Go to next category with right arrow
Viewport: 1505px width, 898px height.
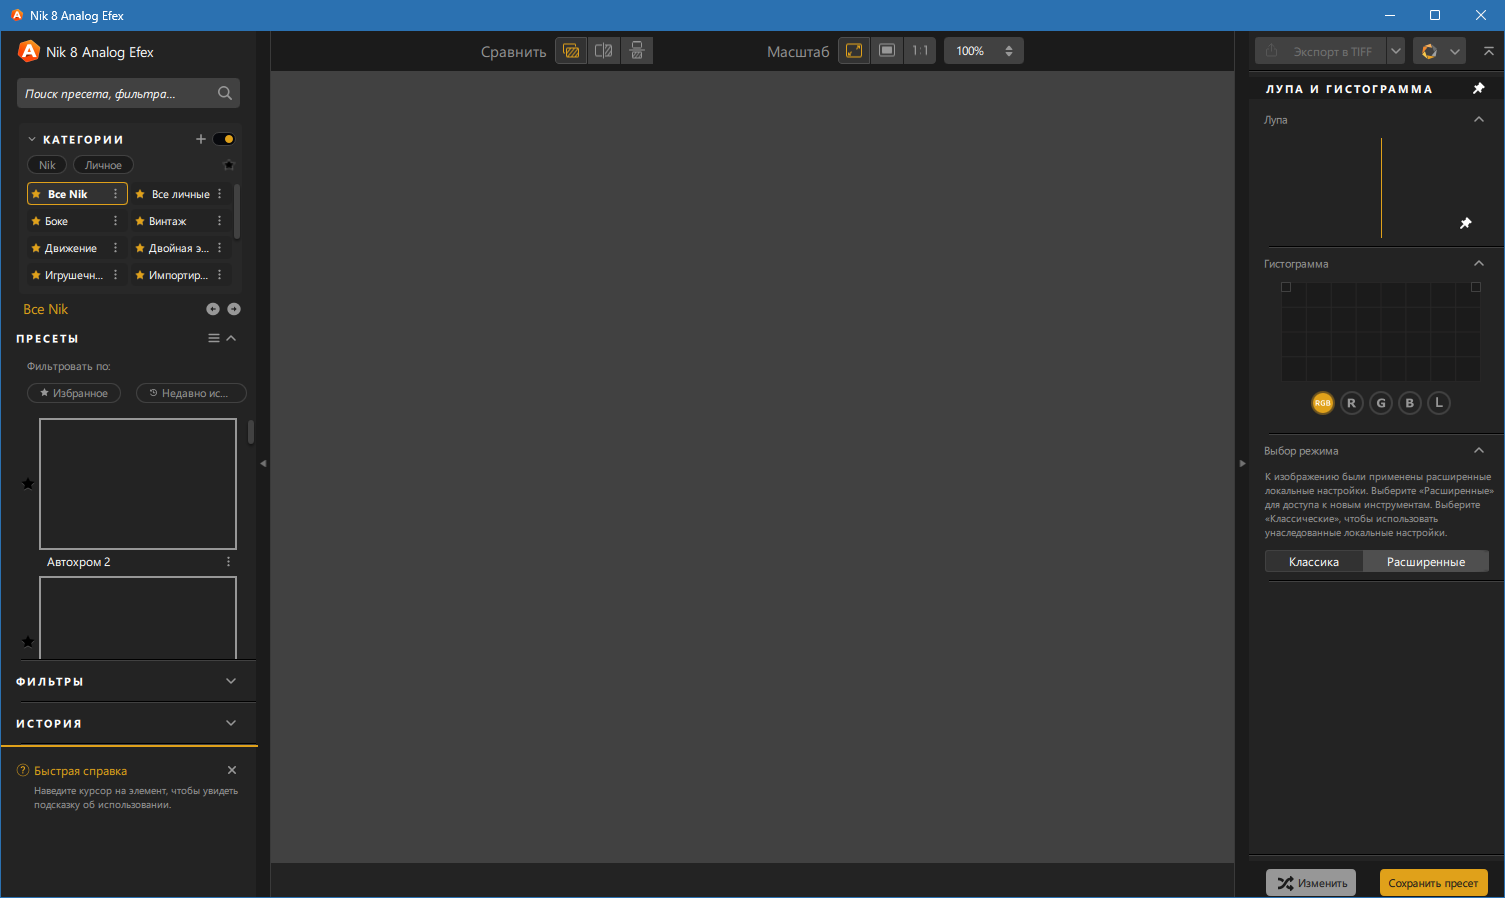pyautogui.click(x=234, y=309)
